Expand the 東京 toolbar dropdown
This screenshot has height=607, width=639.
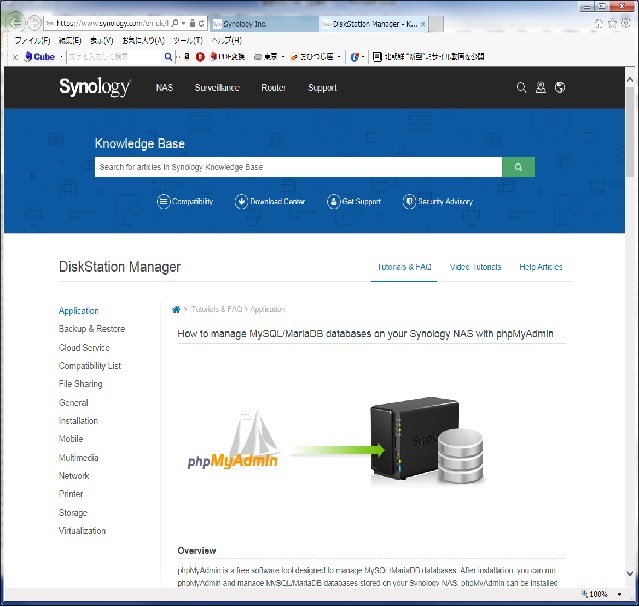tap(283, 57)
